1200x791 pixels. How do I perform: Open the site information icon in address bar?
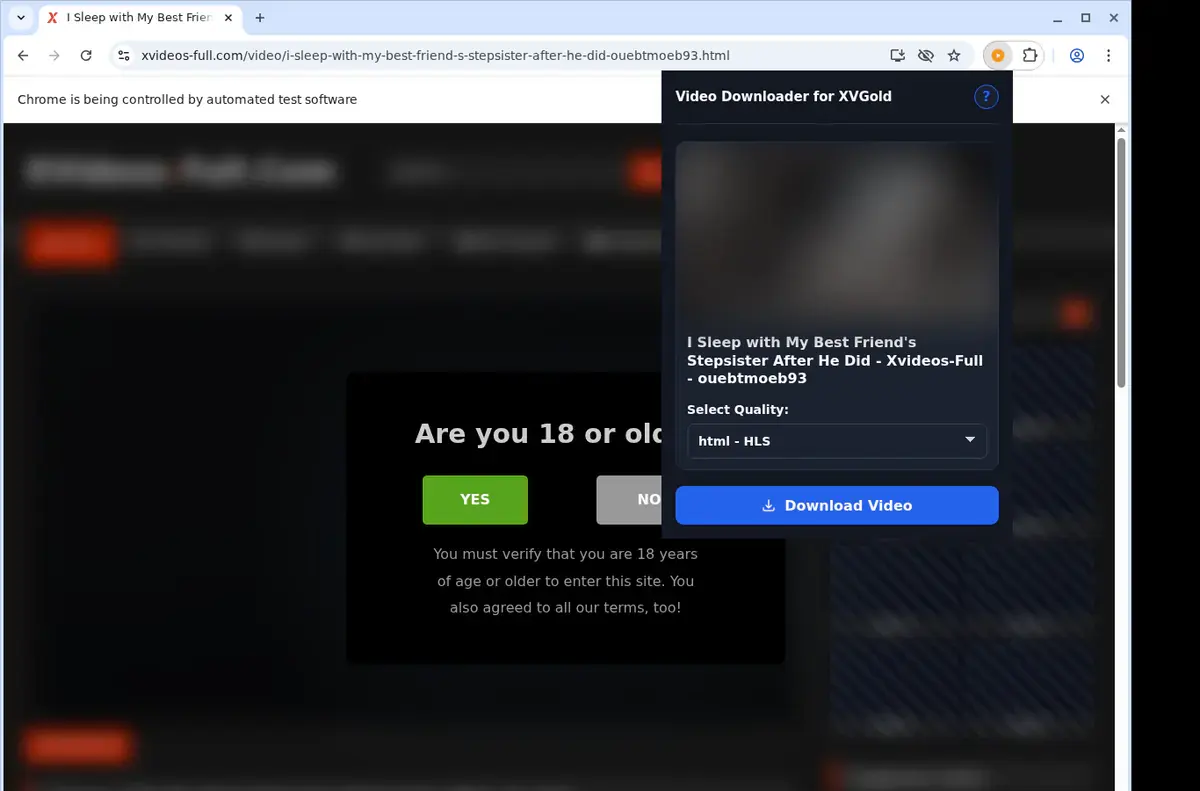pyautogui.click(x=124, y=56)
